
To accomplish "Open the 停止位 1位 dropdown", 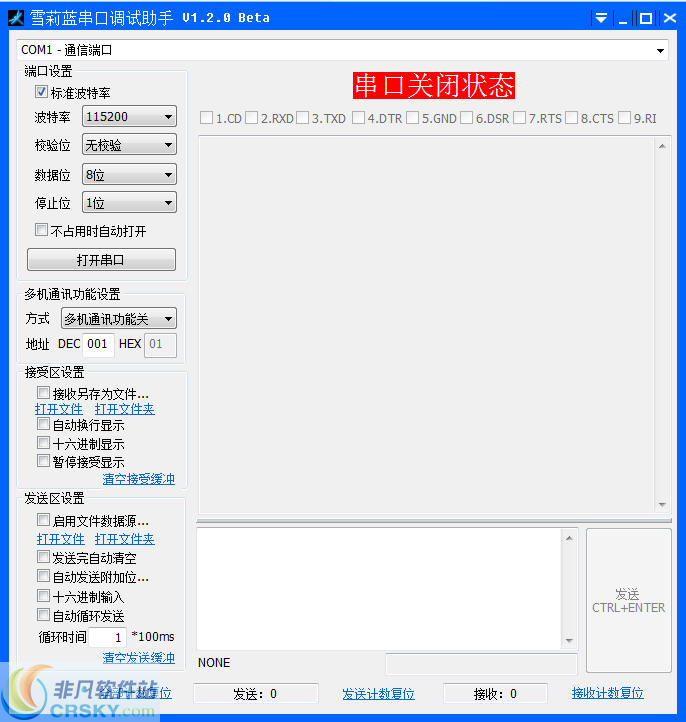I will (129, 203).
